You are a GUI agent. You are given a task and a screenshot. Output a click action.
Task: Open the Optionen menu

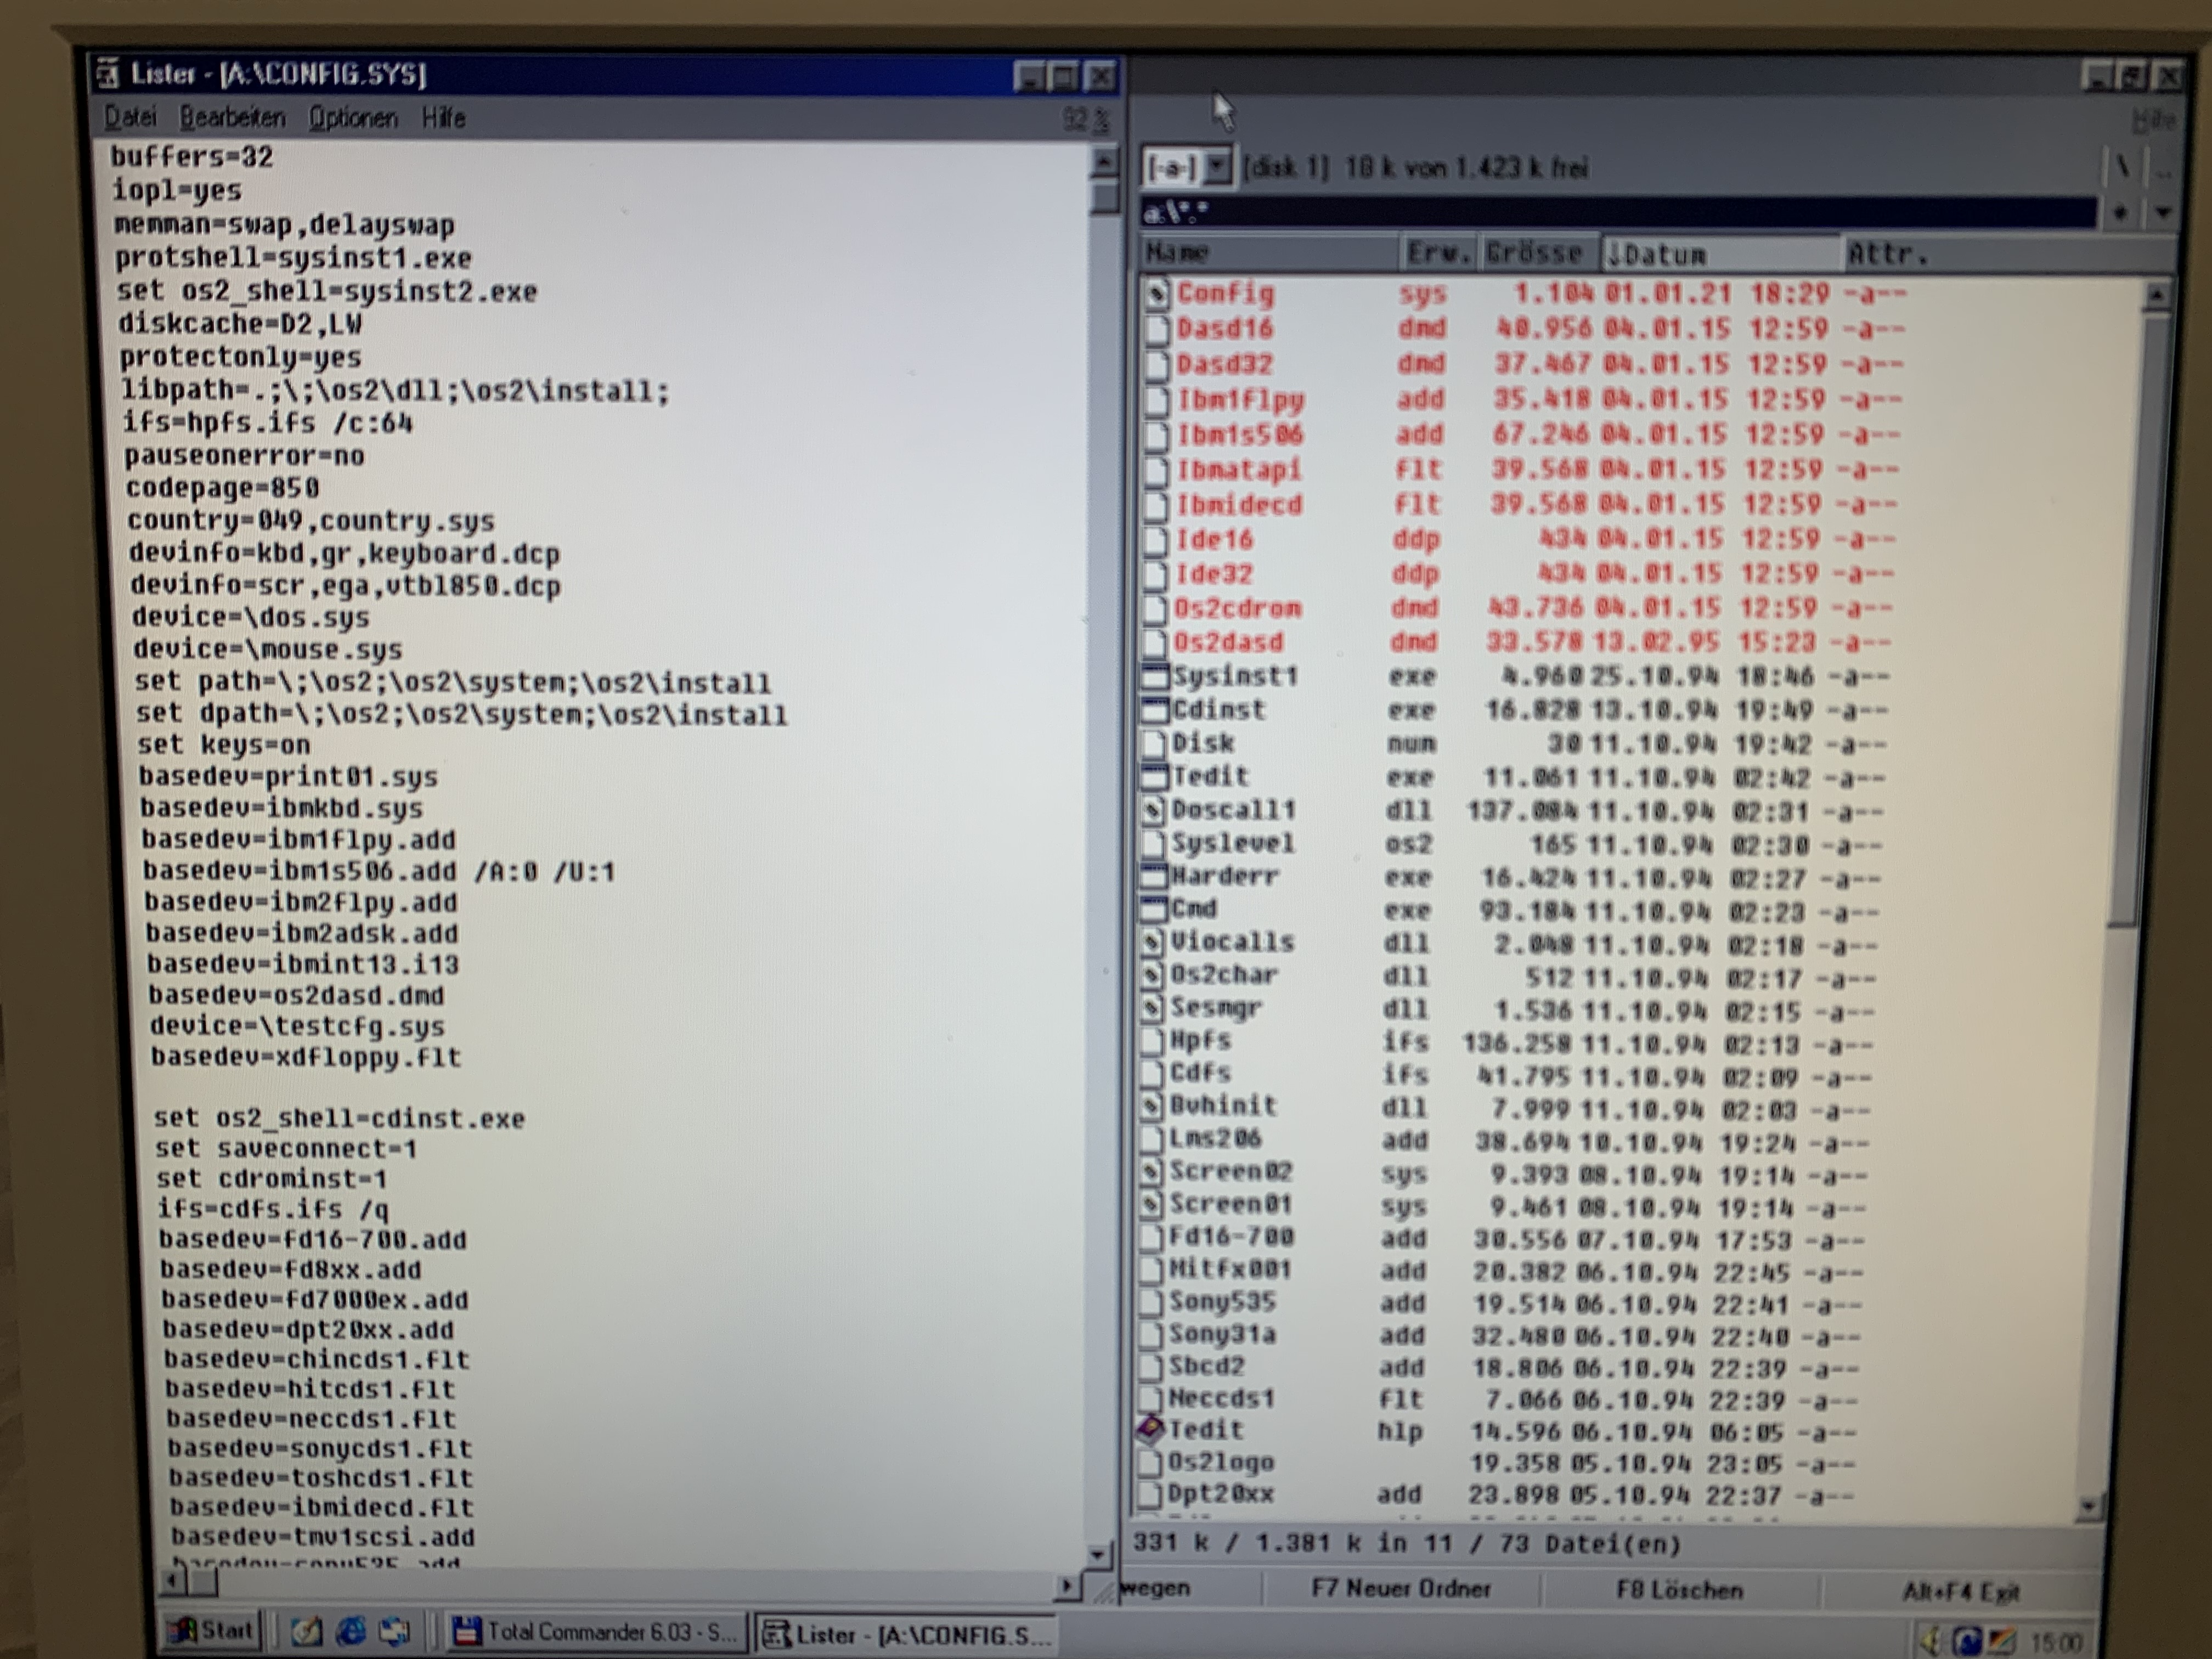(352, 118)
